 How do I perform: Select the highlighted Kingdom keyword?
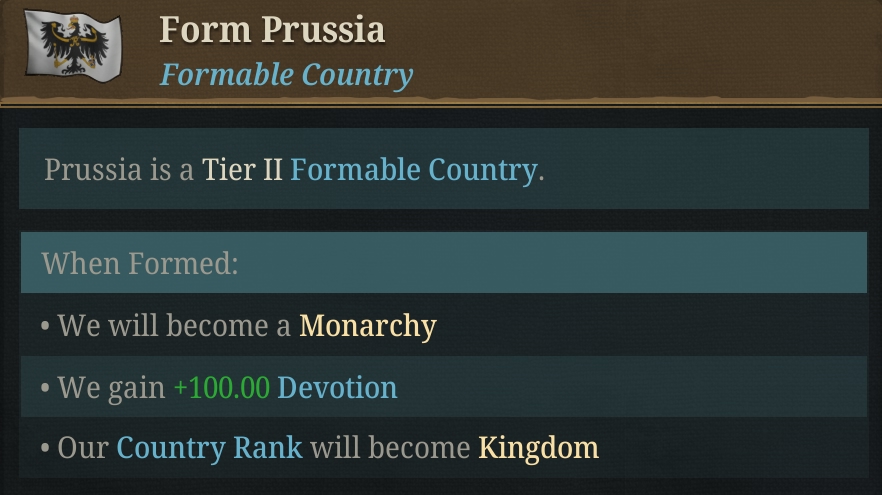pyautogui.click(x=538, y=448)
